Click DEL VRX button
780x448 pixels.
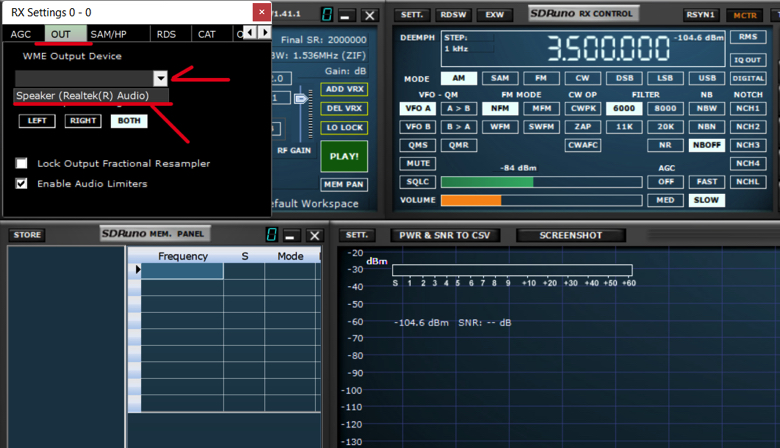pos(344,108)
